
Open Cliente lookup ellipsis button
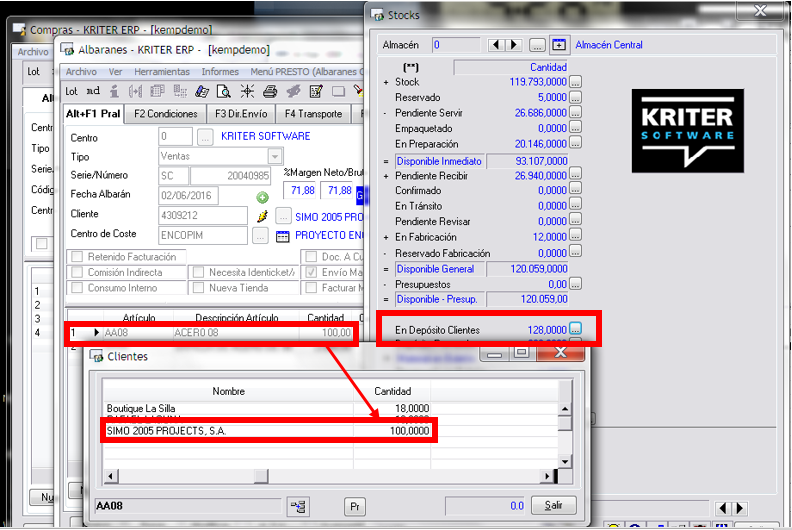click(x=283, y=216)
